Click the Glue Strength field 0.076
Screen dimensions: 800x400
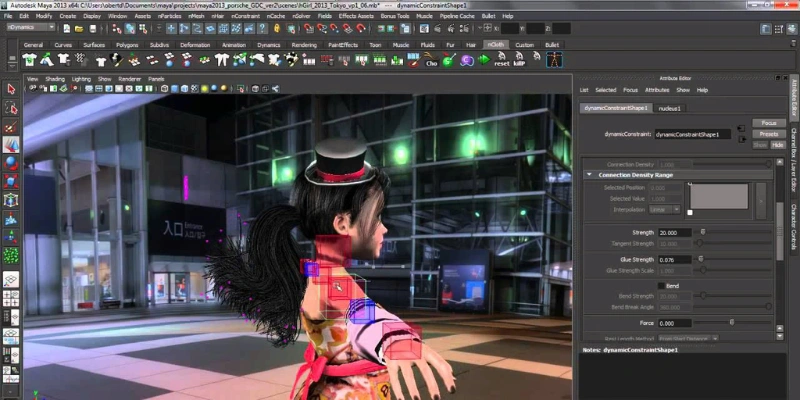[x=675, y=260]
